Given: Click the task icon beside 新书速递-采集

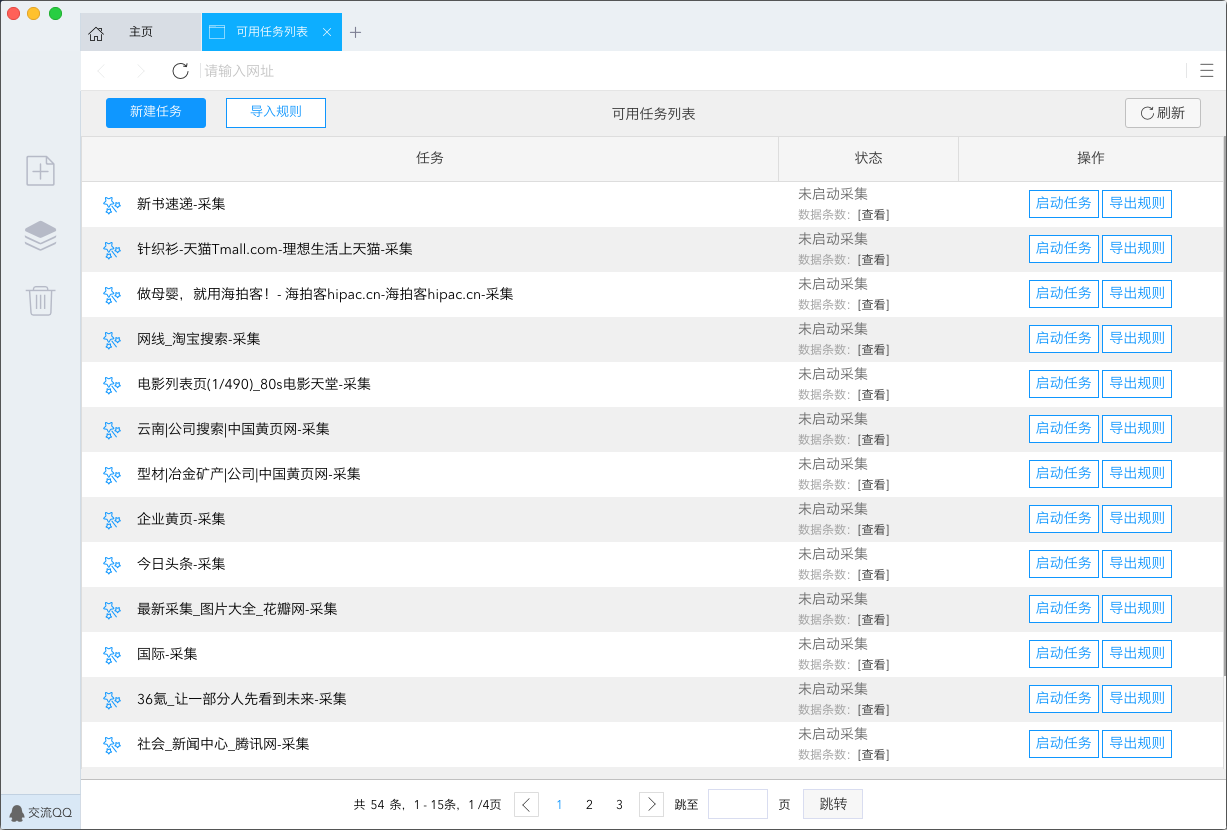Looking at the screenshot, I should pyautogui.click(x=112, y=205).
